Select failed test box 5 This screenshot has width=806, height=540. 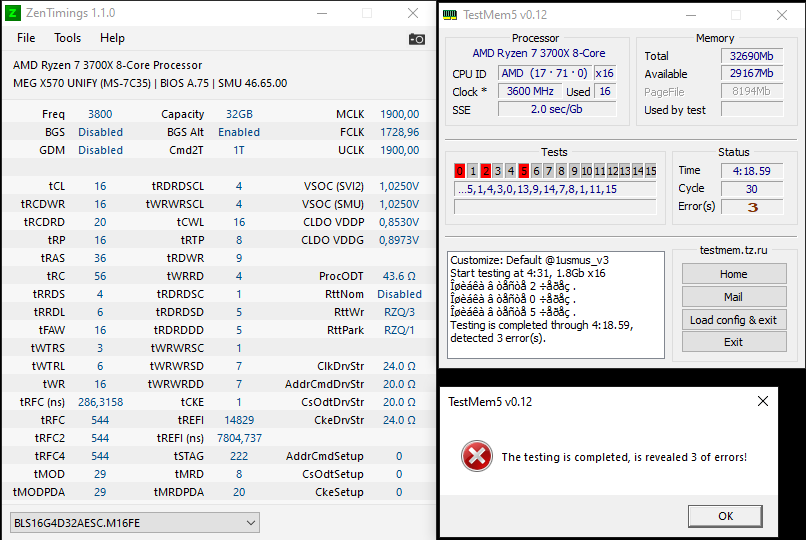[523, 171]
